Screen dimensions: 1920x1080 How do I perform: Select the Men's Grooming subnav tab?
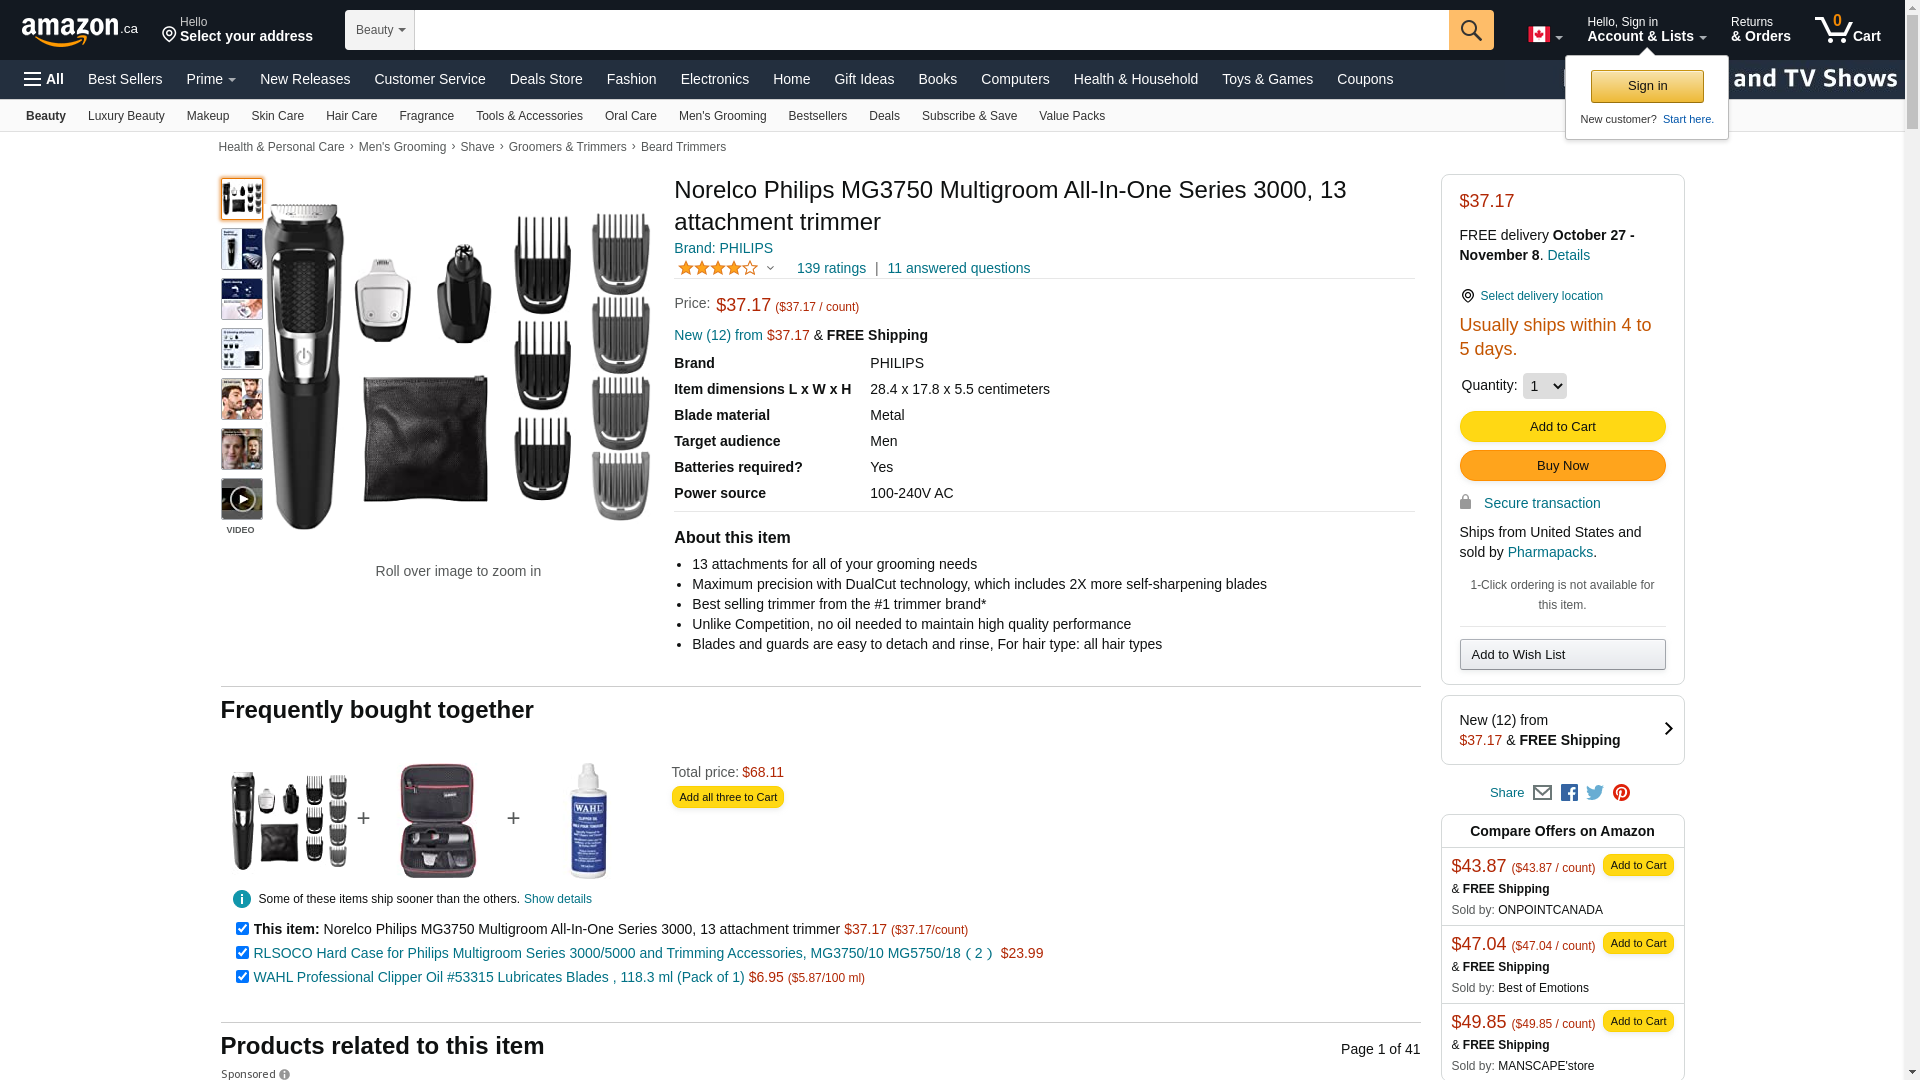click(722, 116)
